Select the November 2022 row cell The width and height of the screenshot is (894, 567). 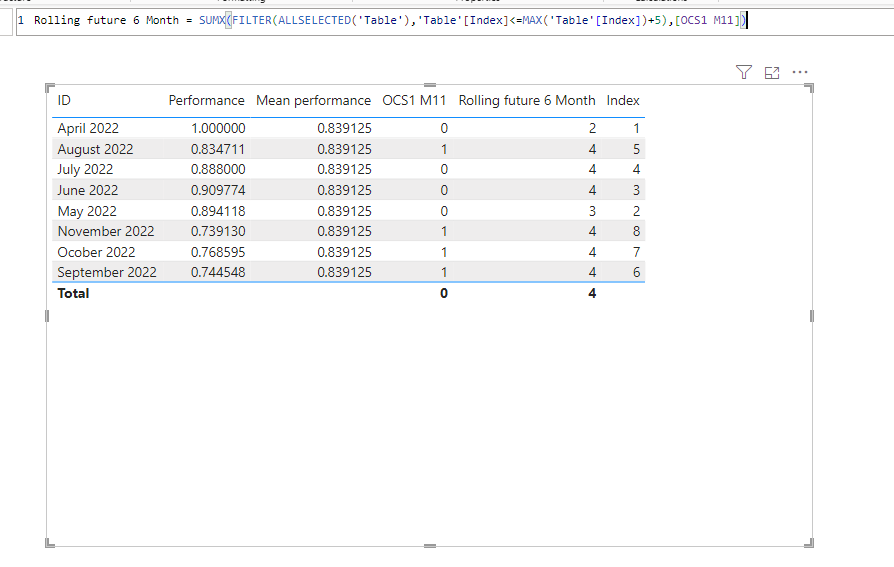coord(105,231)
